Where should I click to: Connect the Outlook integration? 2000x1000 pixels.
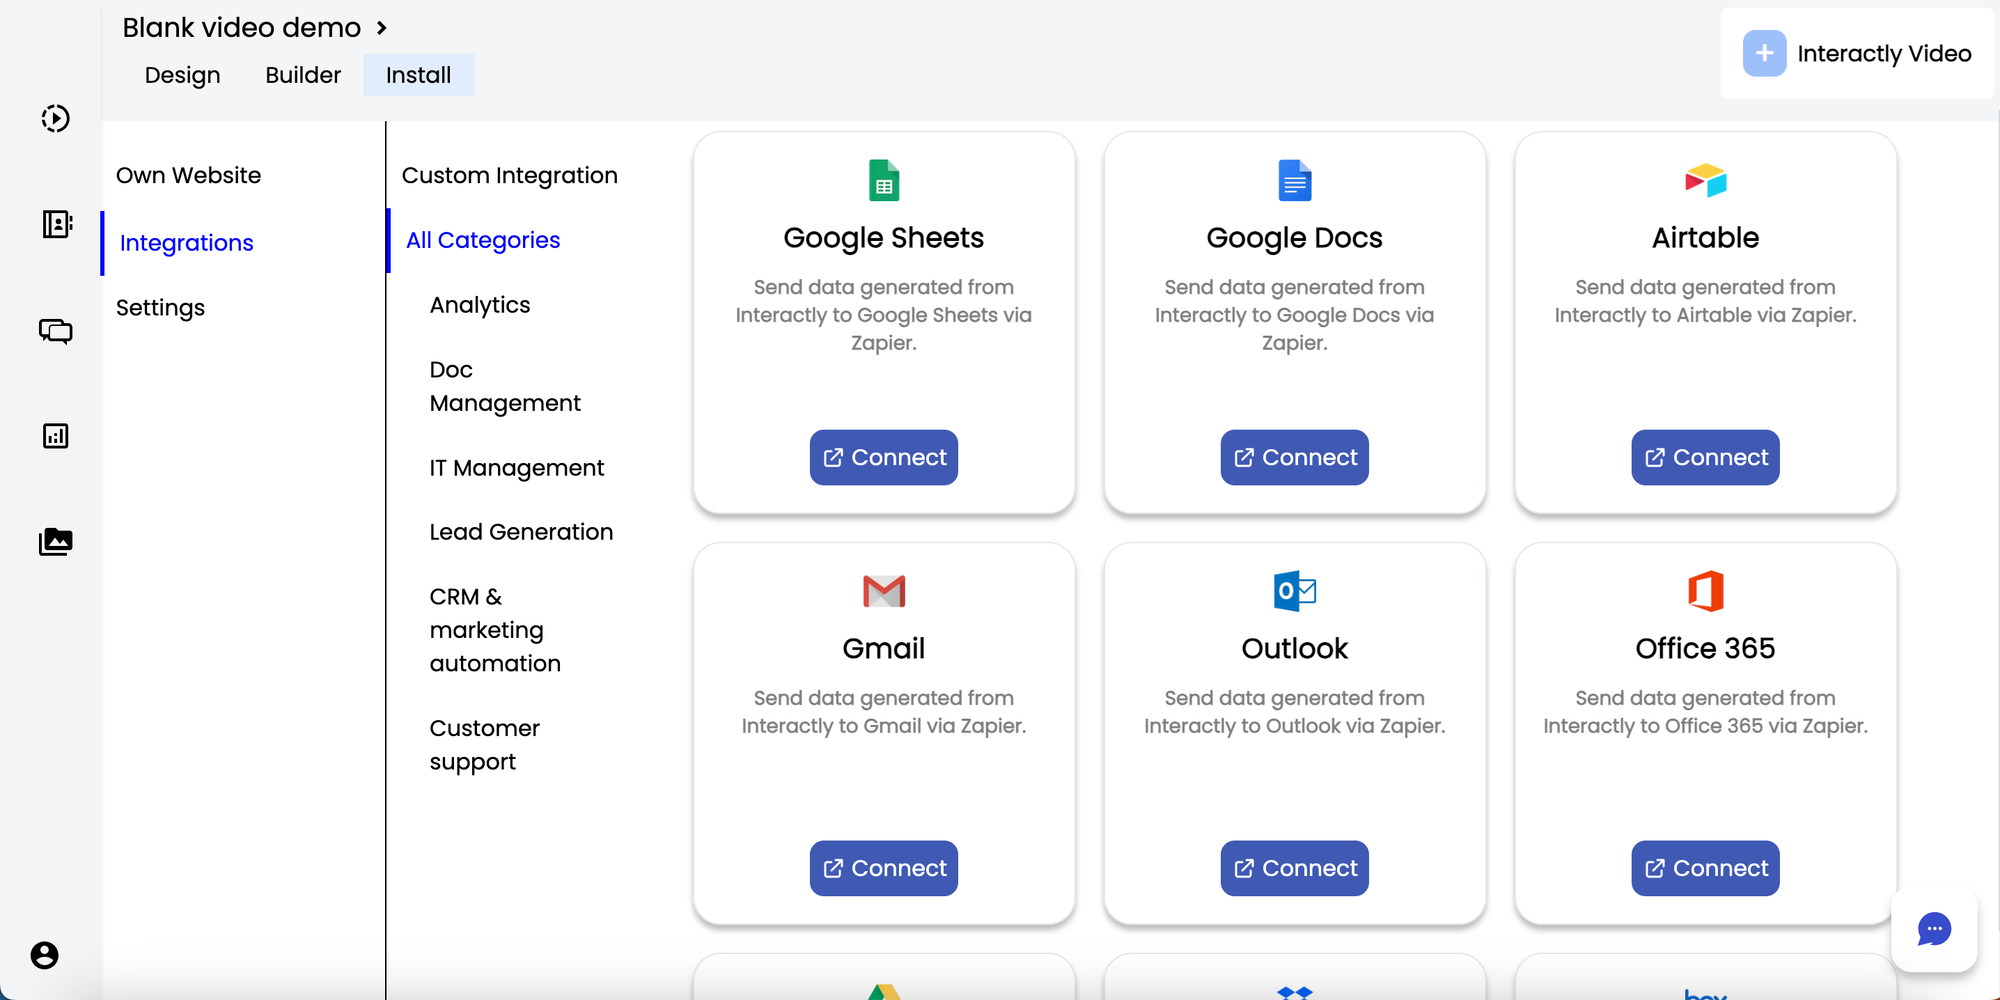(1295, 868)
